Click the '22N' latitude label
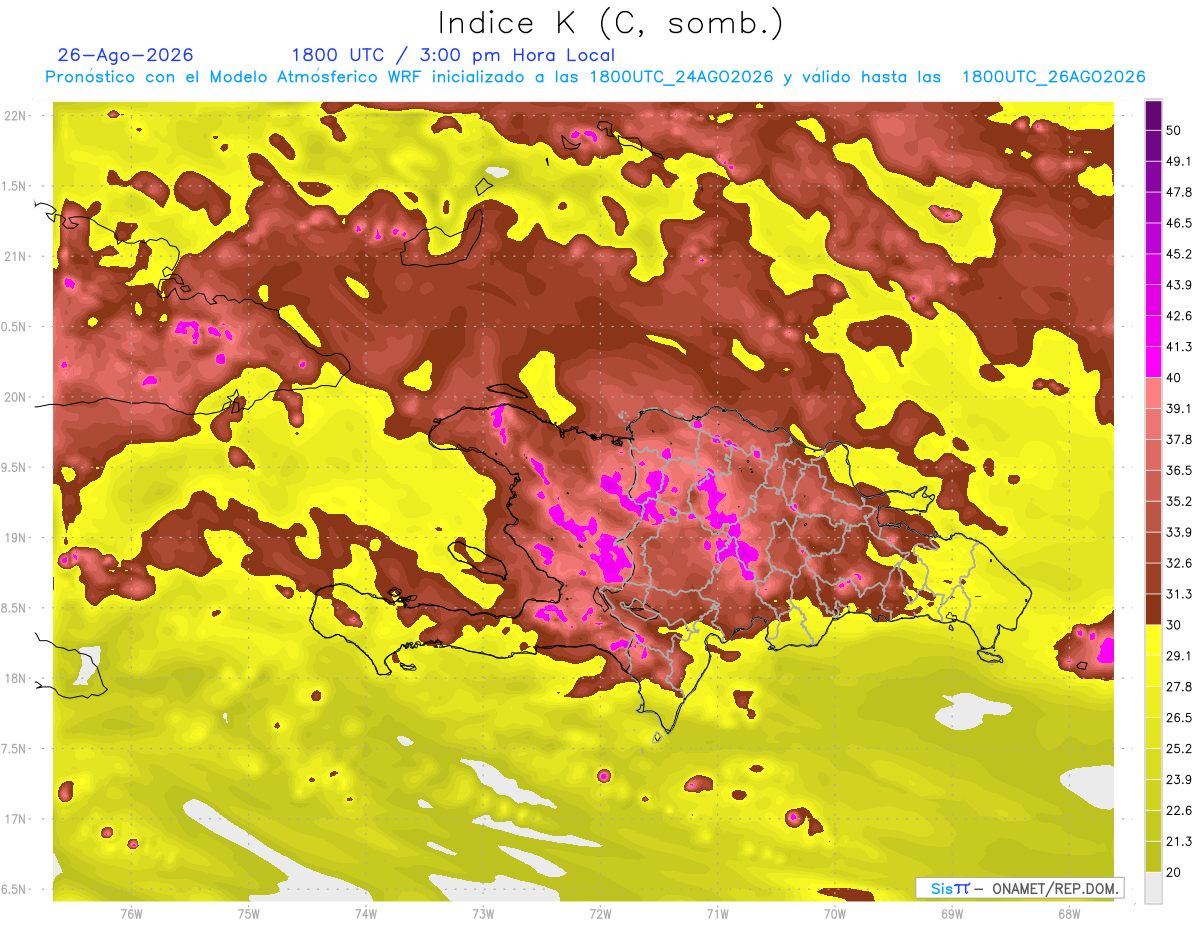The image size is (1200, 927). [x=14, y=116]
